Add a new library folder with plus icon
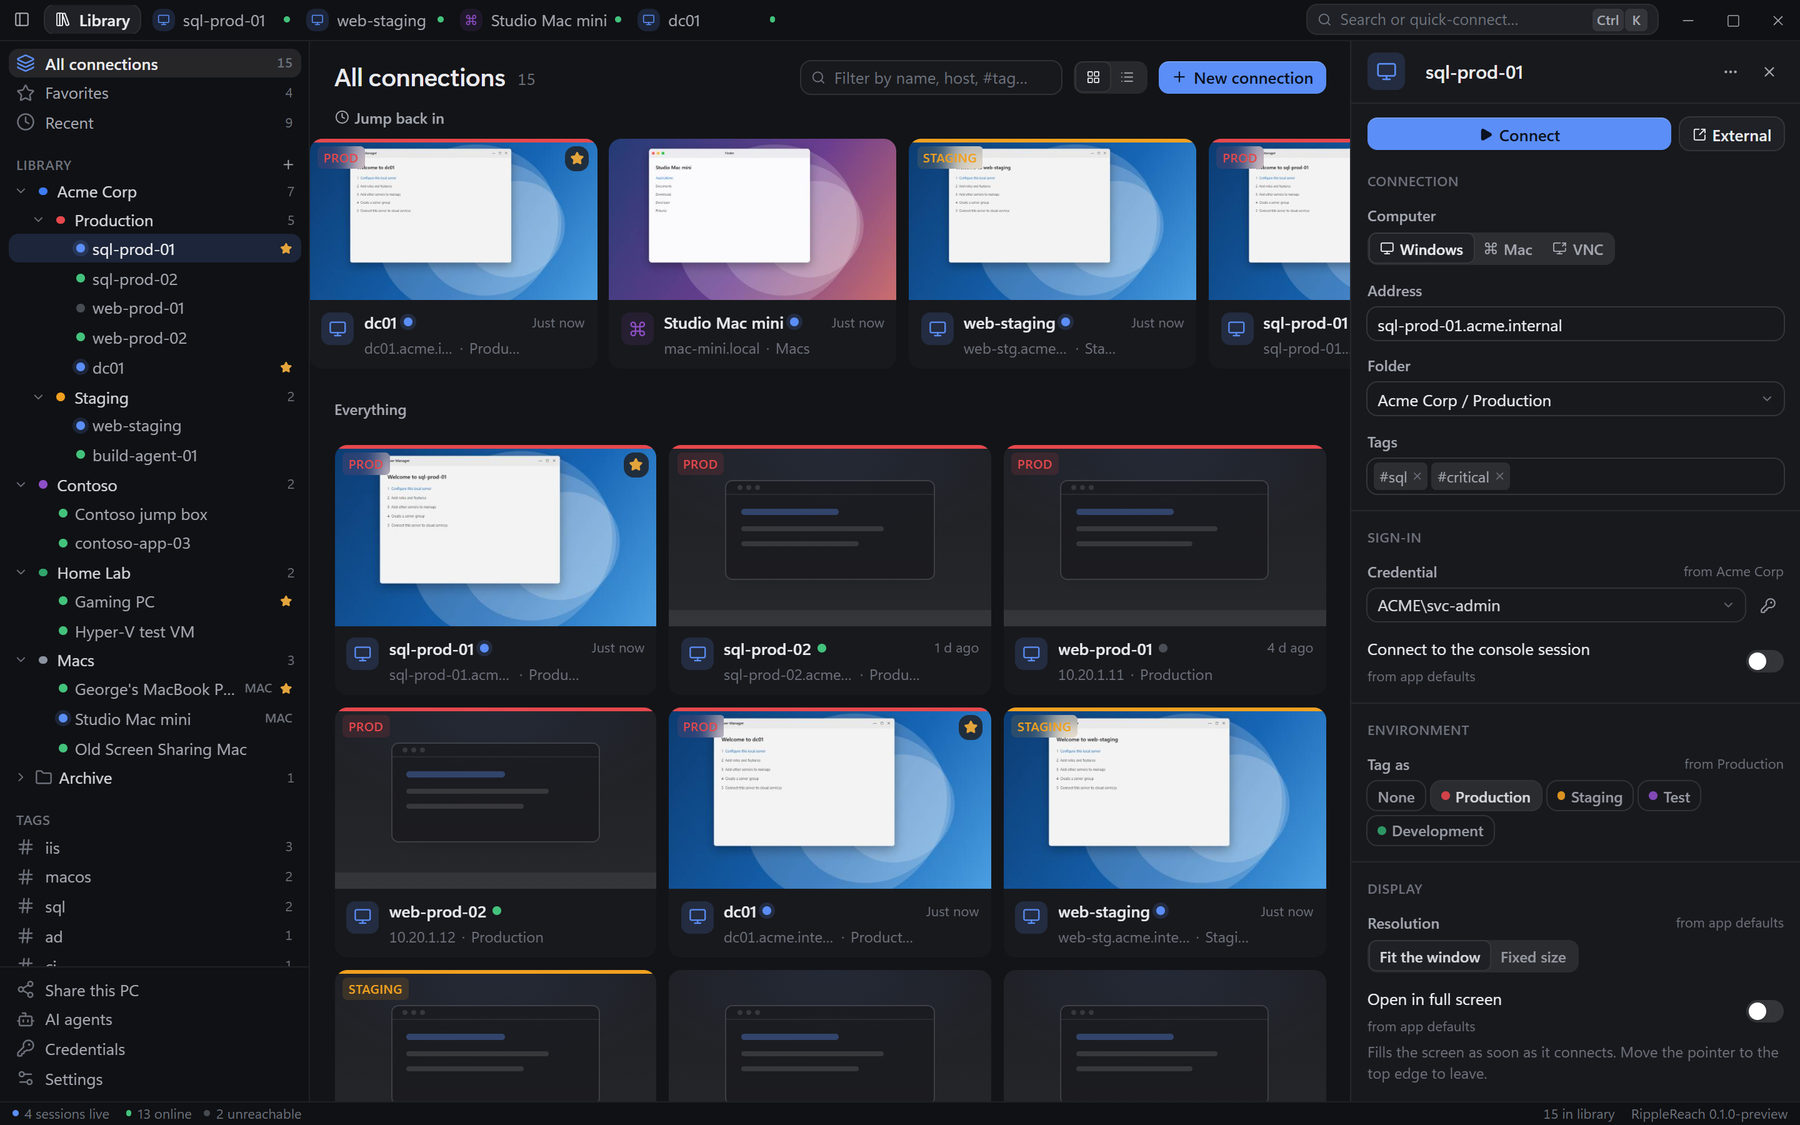This screenshot has width=1800, height=1125. [x=288, y=165]
